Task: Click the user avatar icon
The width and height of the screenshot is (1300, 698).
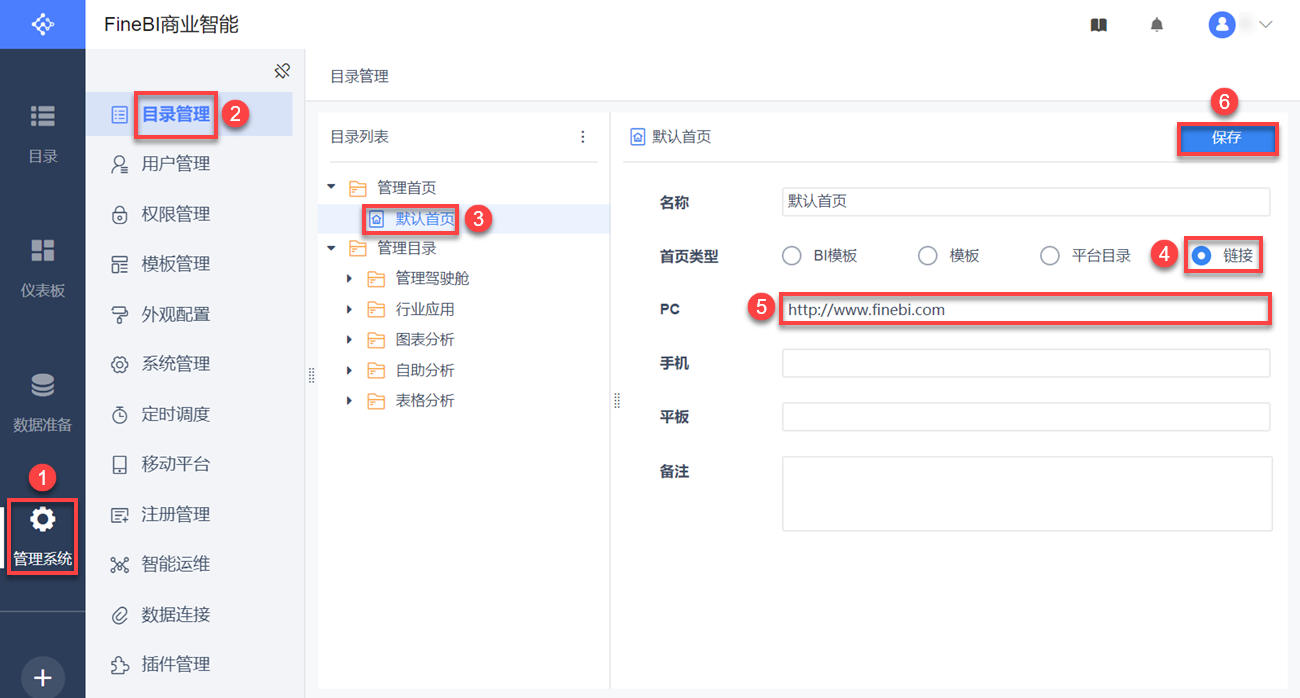Action: pos(1222,25)
